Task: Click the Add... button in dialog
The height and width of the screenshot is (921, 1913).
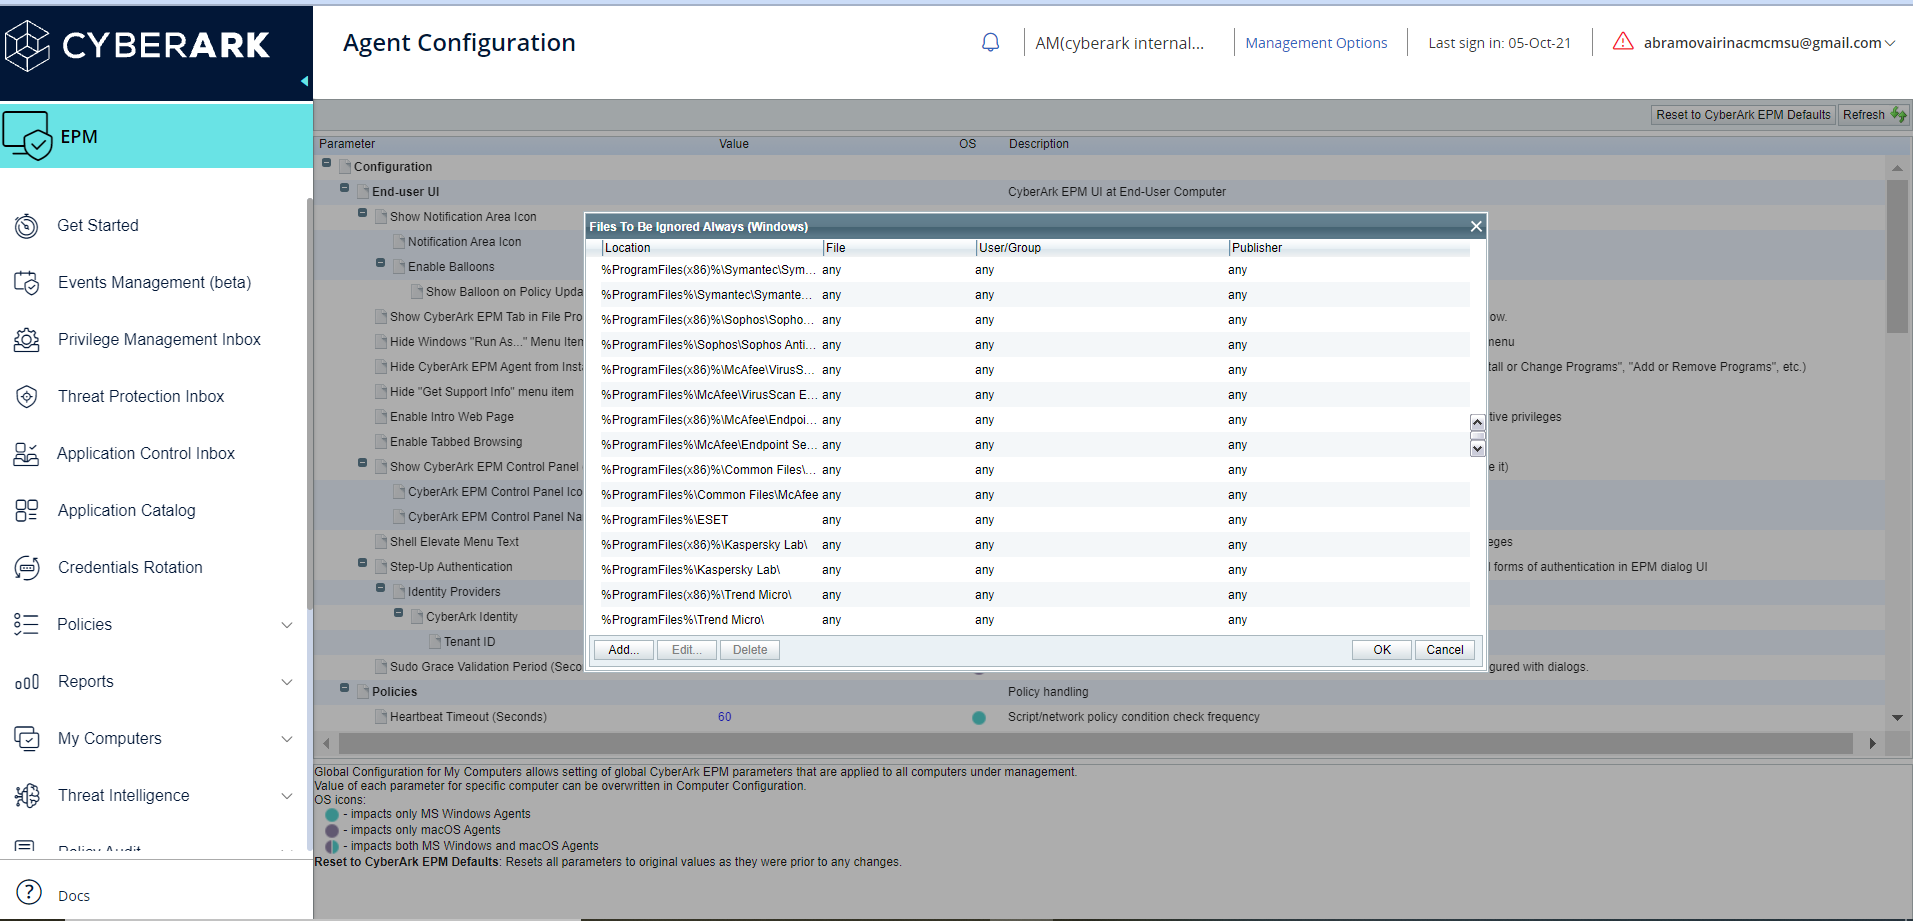Action: pyautogui.click(x=623, y=650)
